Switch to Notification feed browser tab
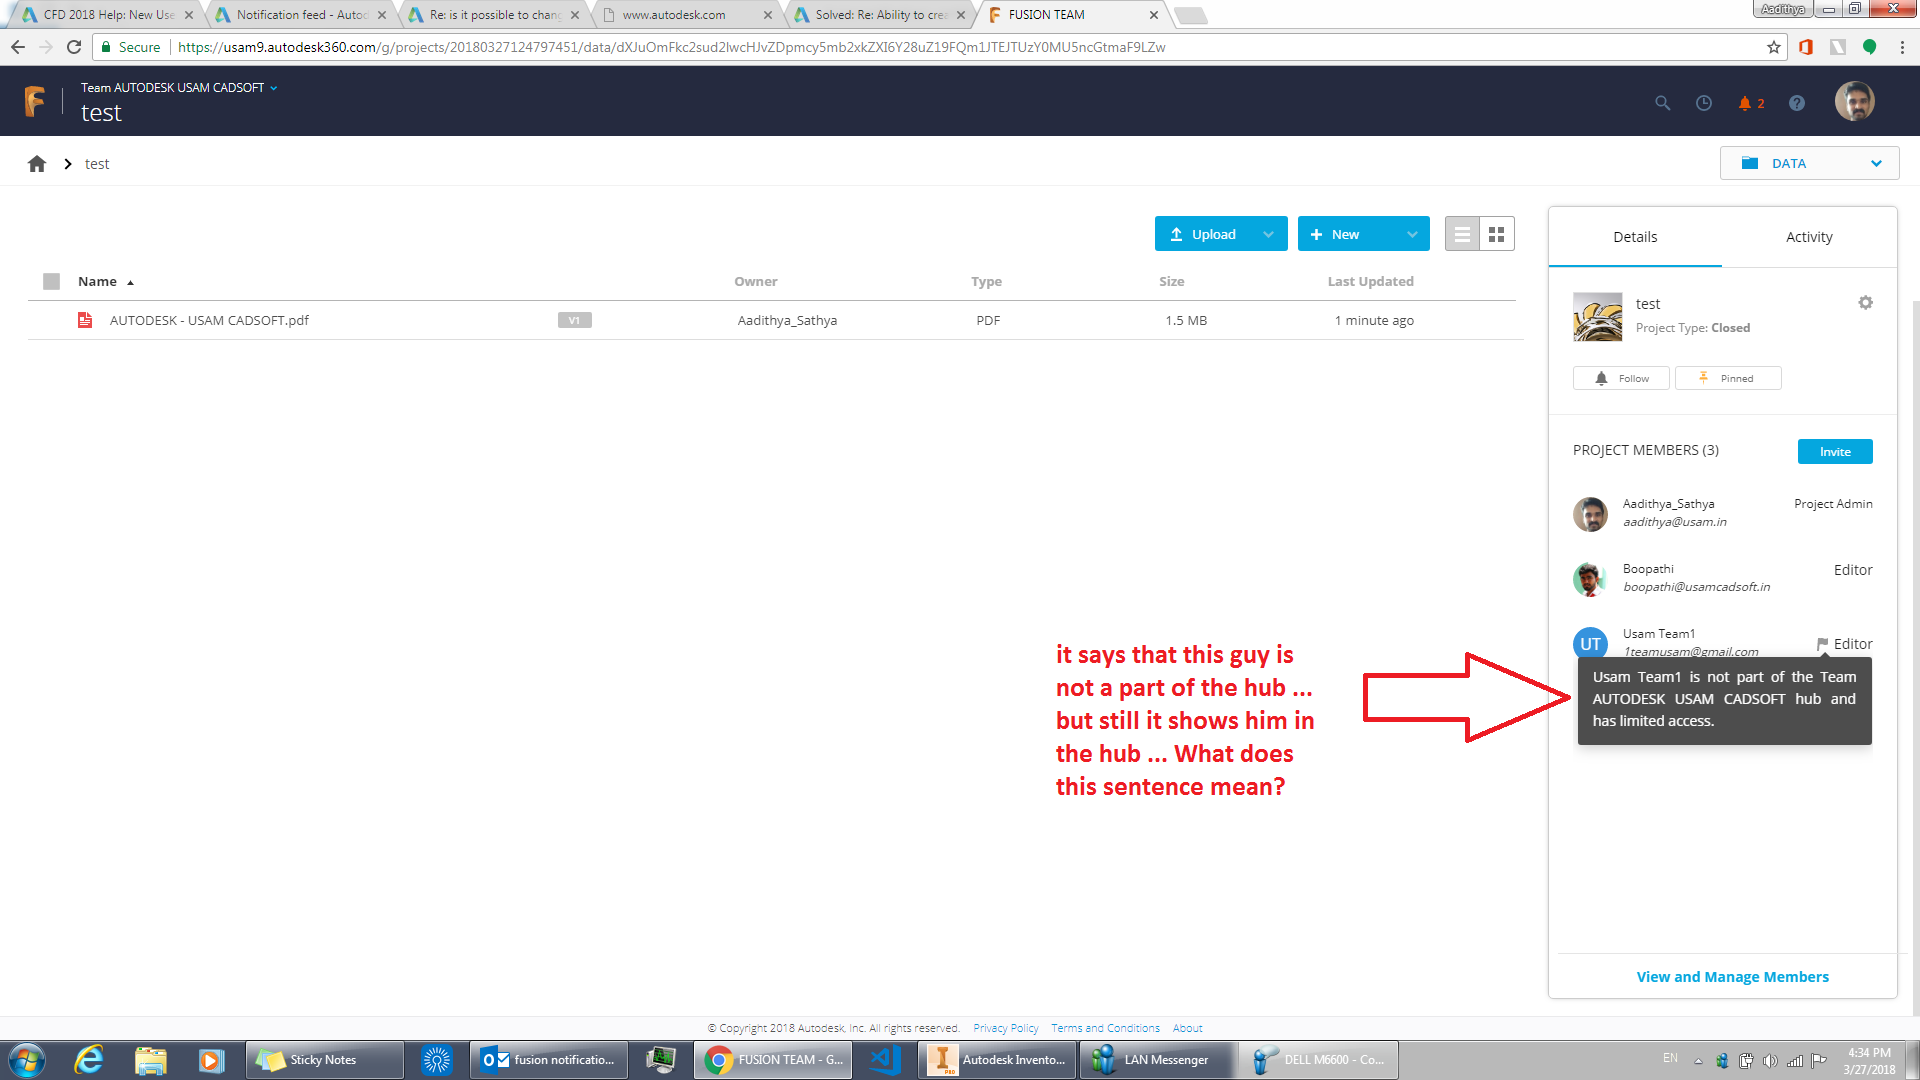Viewport: 1920px width, 1080px height. coord(301,15)
